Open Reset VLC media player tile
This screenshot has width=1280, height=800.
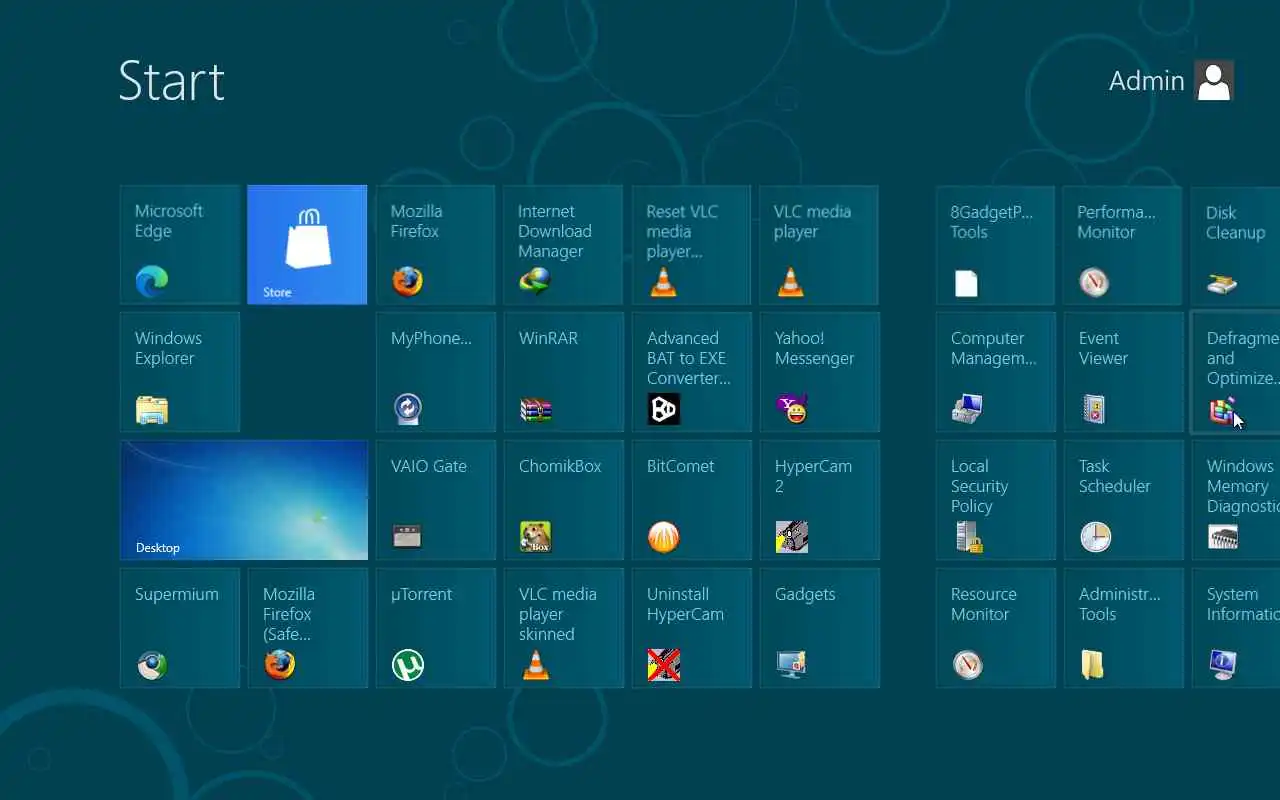691,245
